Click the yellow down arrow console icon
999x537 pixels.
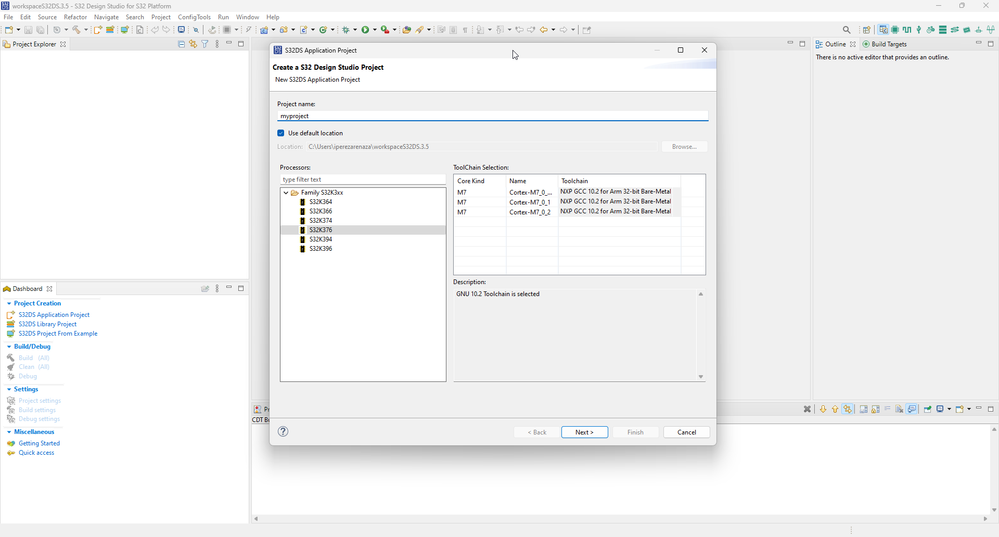pos(823,409)
